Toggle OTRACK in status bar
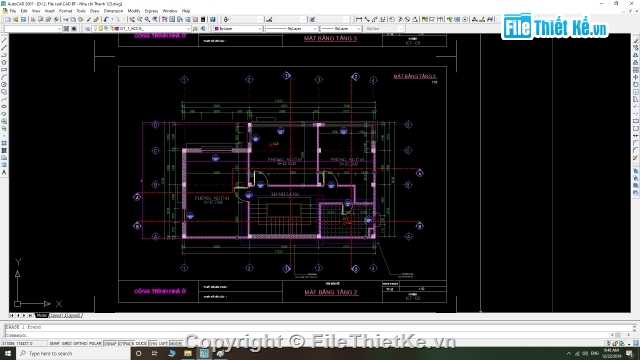The width and height of the screenshot is (640, 360). coord(126,344)
